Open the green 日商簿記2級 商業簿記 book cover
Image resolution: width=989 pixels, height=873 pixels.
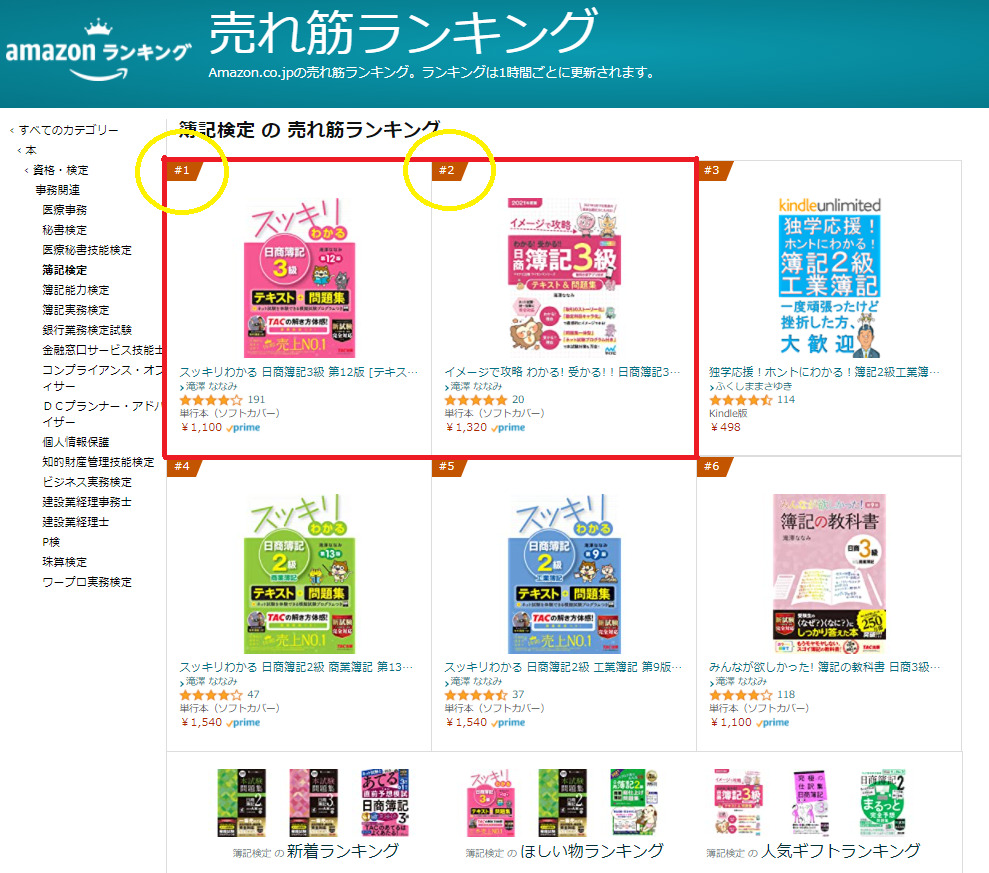click(x=300, y=574)
